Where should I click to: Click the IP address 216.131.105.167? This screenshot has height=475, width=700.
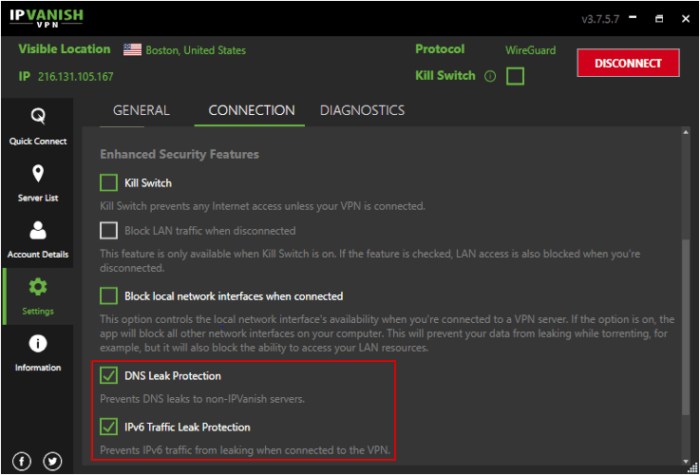pos(75,77)
